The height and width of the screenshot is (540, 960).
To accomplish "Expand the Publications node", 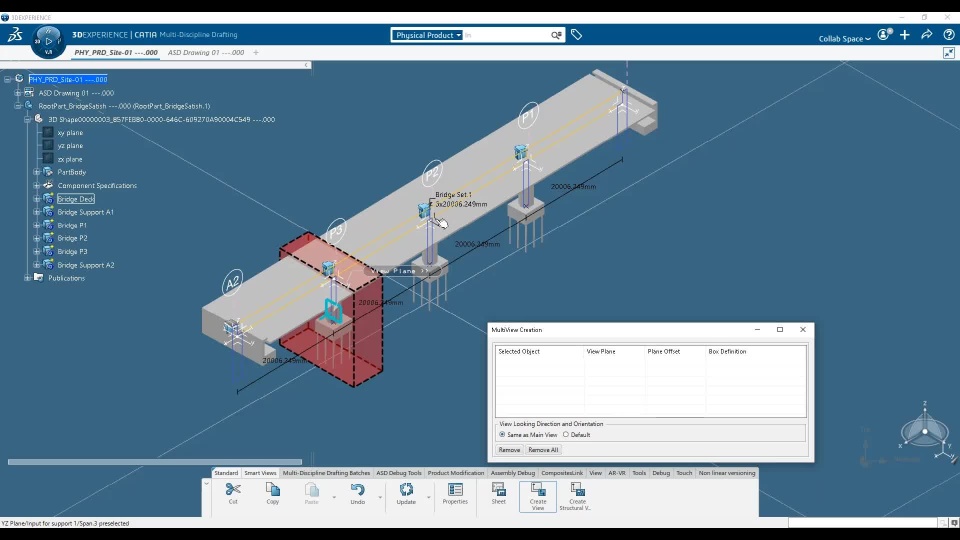I will [x=28, y=278].
